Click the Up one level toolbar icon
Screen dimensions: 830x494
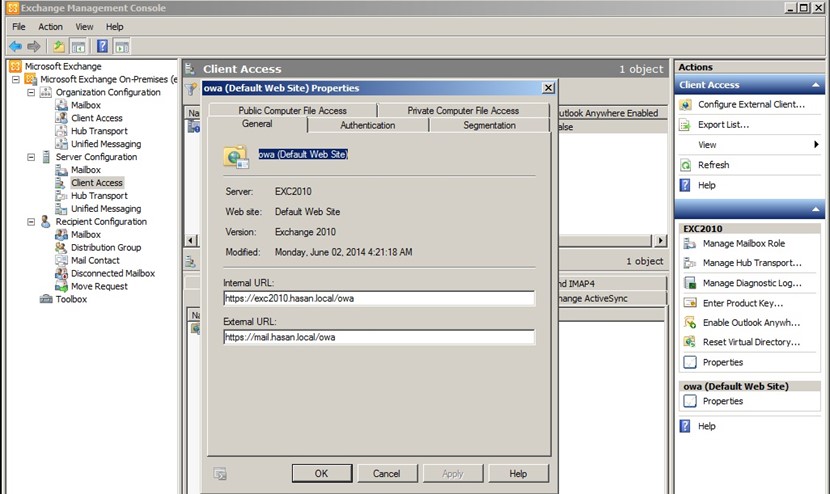click(x=58, y=47)
